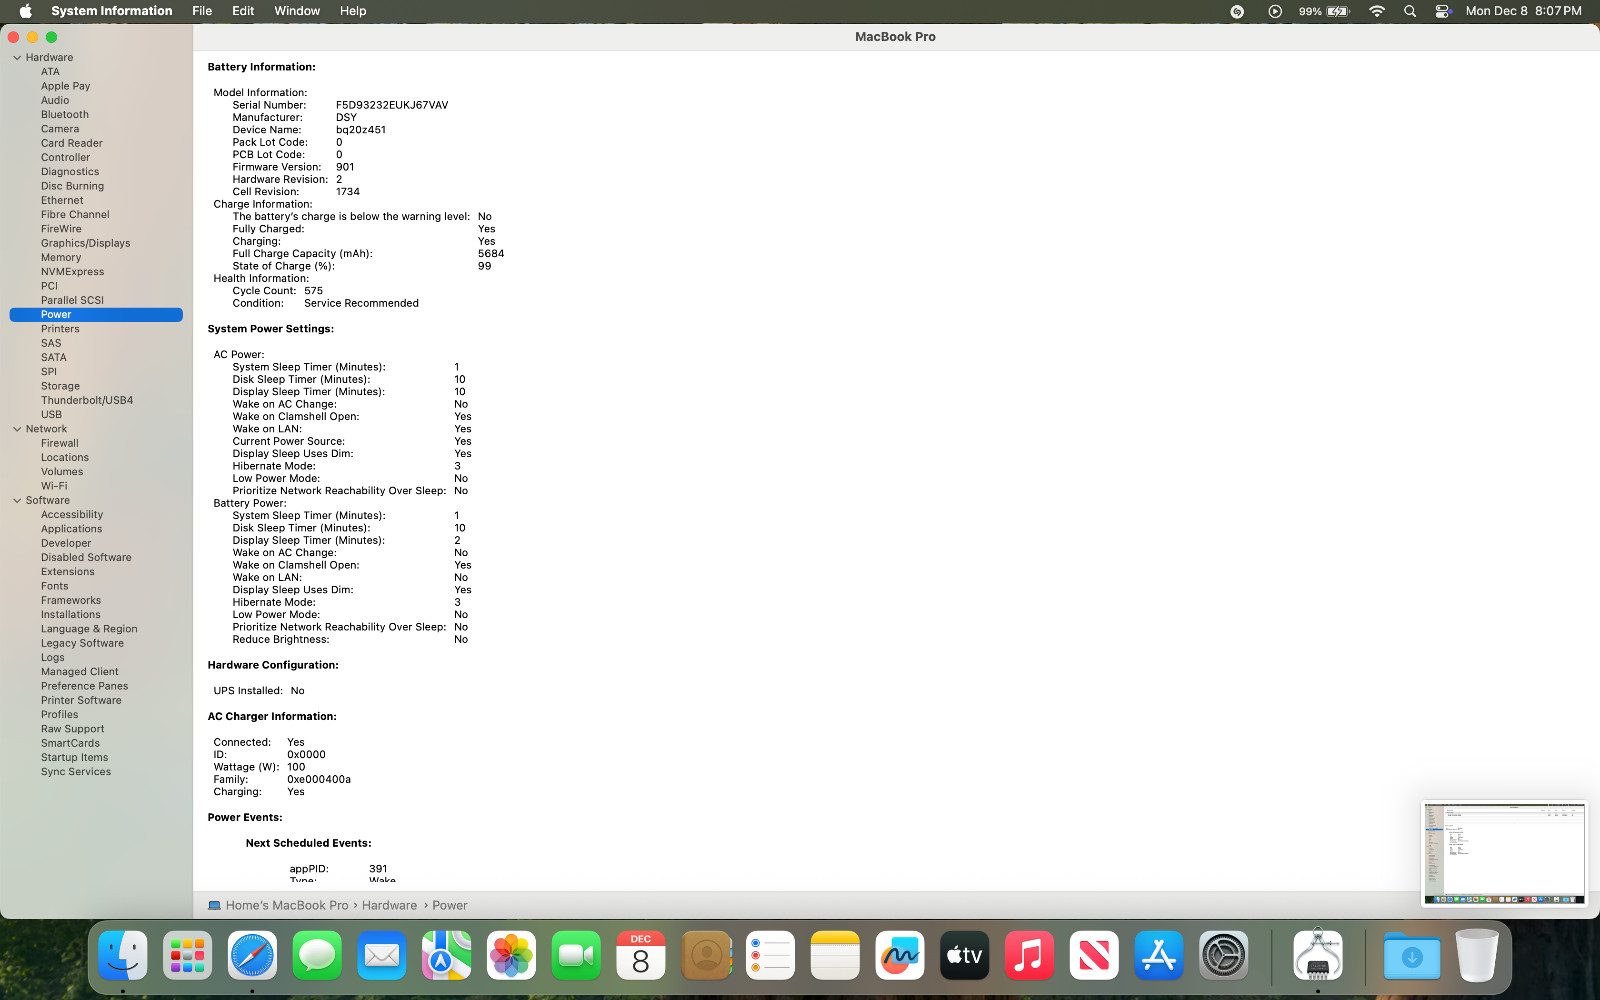Open Control Center in menu bar

point(1443,11)
